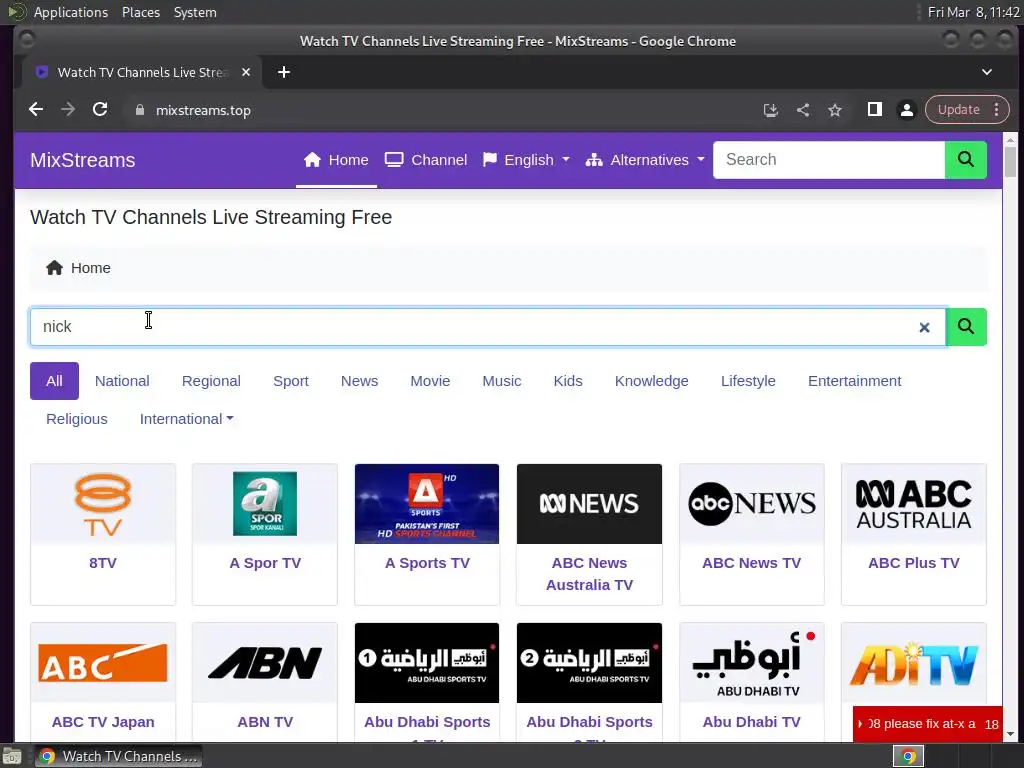The image size is (1024, 768).
Task: Filter channels by Religious
Action: (77, 419)
